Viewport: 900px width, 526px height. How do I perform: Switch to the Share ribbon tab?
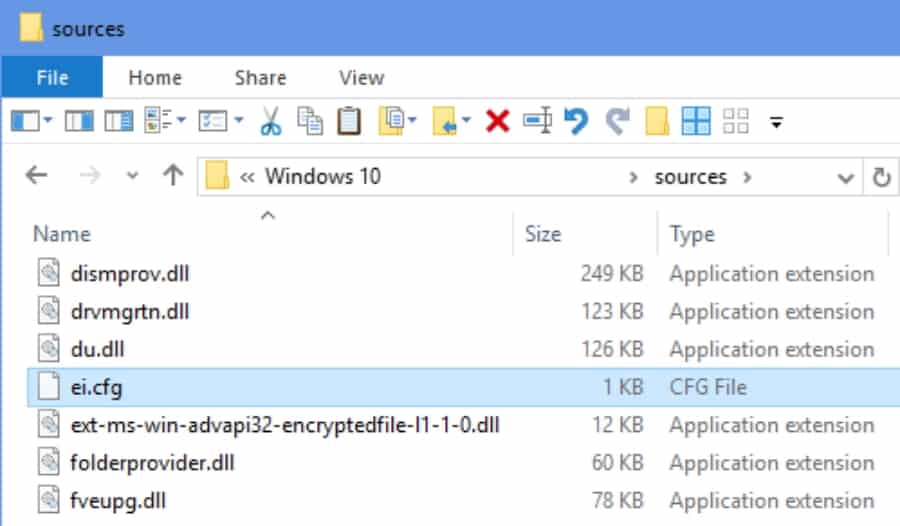(x=260, y=78)
